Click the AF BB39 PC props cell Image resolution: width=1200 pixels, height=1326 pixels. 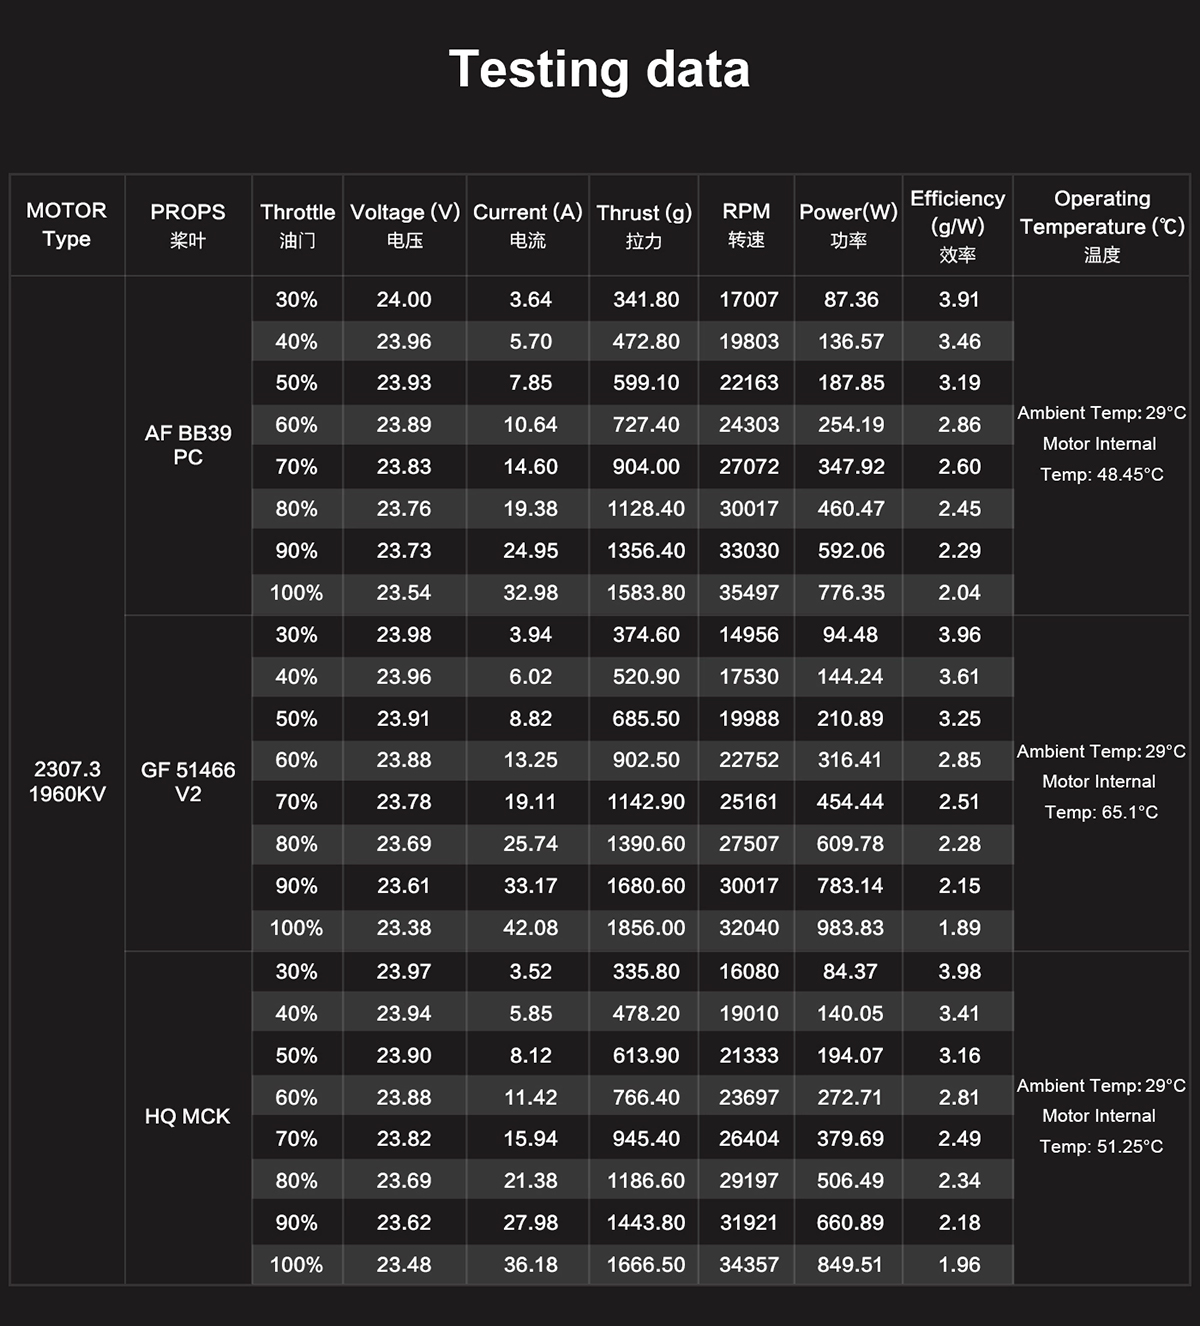188,445
